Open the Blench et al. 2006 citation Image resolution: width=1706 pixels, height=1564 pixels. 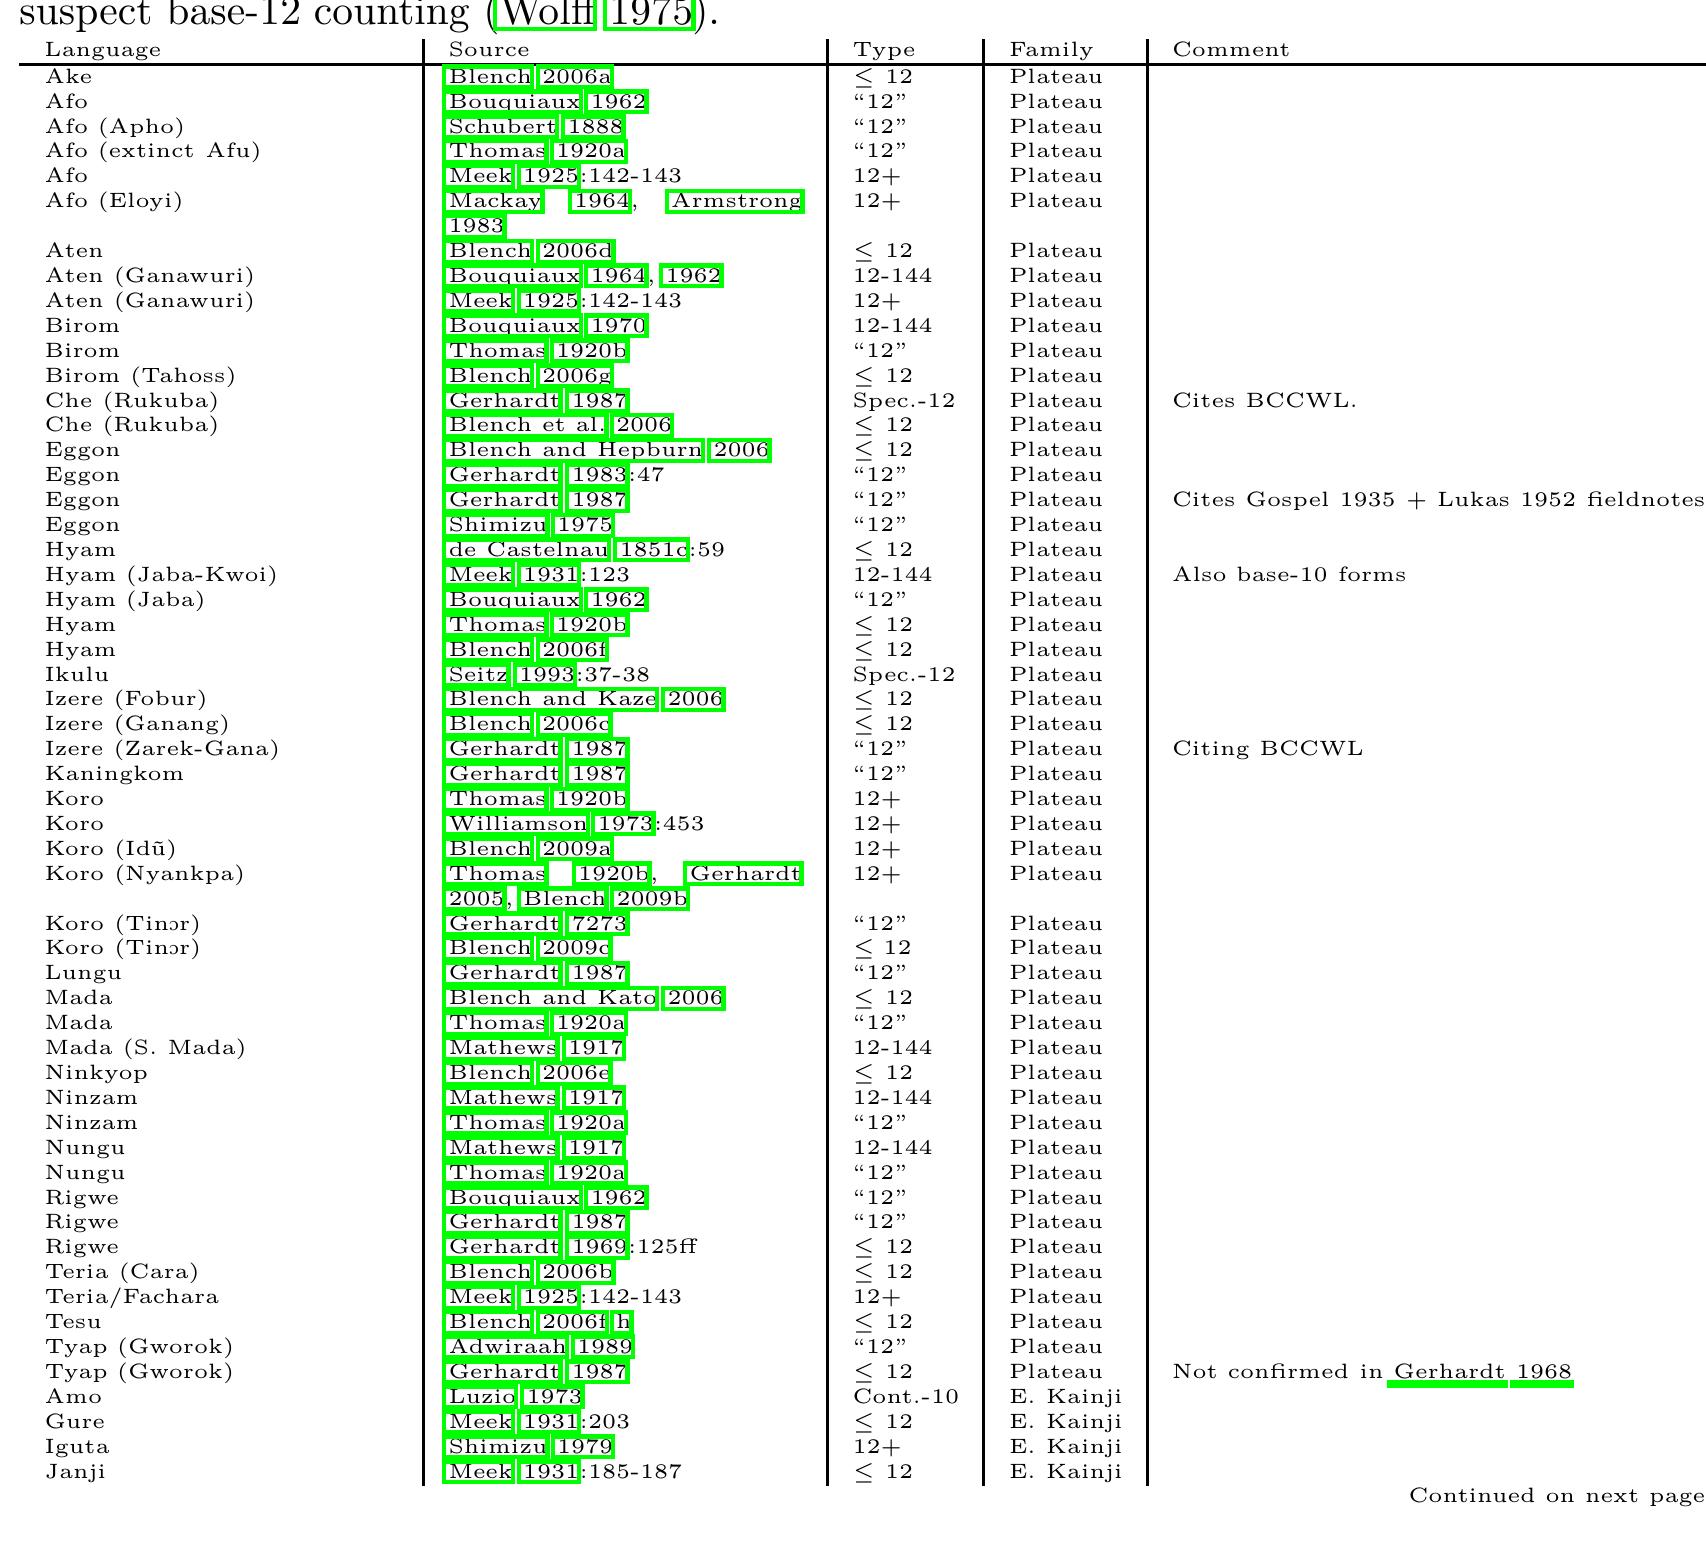[559, 425]
